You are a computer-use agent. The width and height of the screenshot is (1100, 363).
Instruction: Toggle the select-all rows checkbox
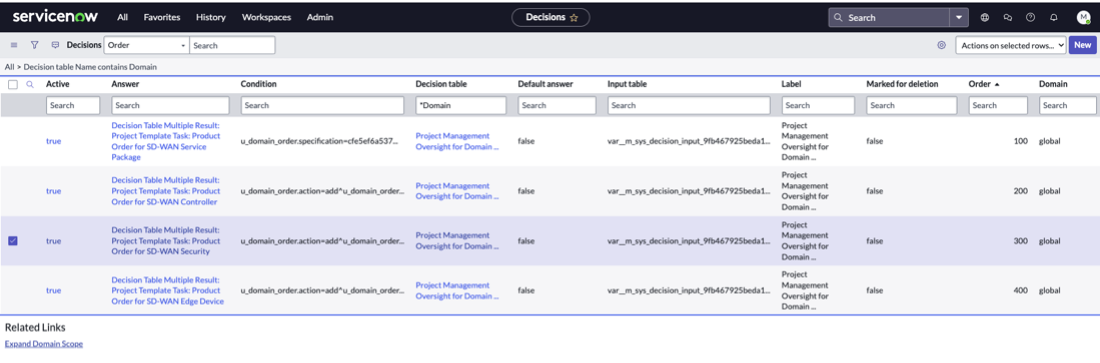click(x=13, y=84)
